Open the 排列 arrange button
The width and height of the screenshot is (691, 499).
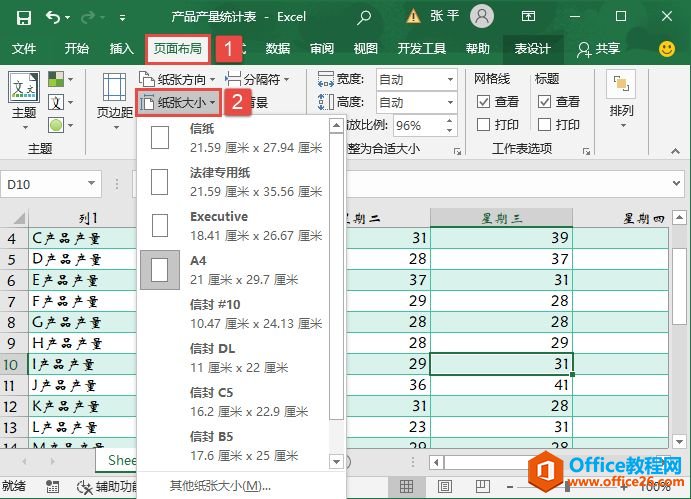(x=621, y=100)
